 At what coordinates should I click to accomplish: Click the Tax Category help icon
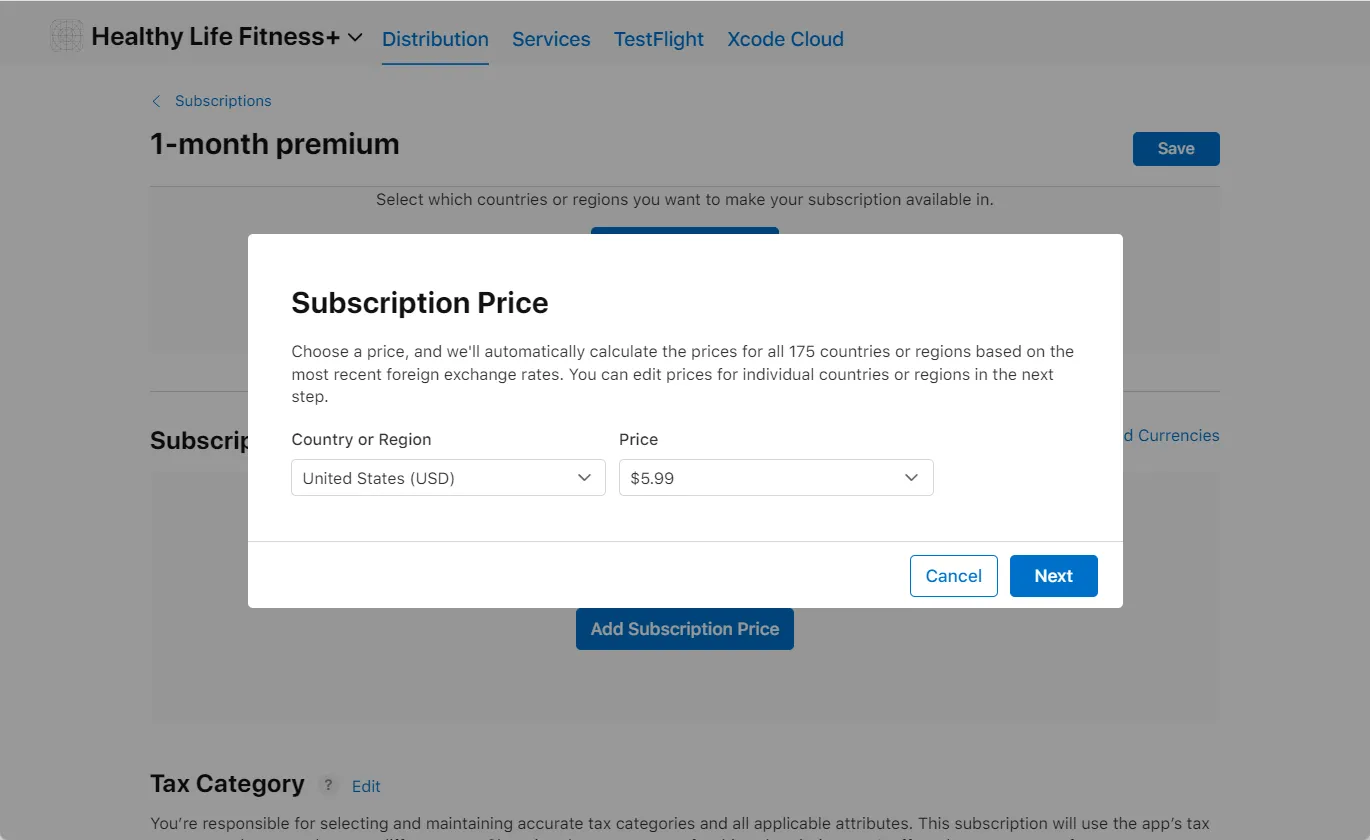(328, 785)
